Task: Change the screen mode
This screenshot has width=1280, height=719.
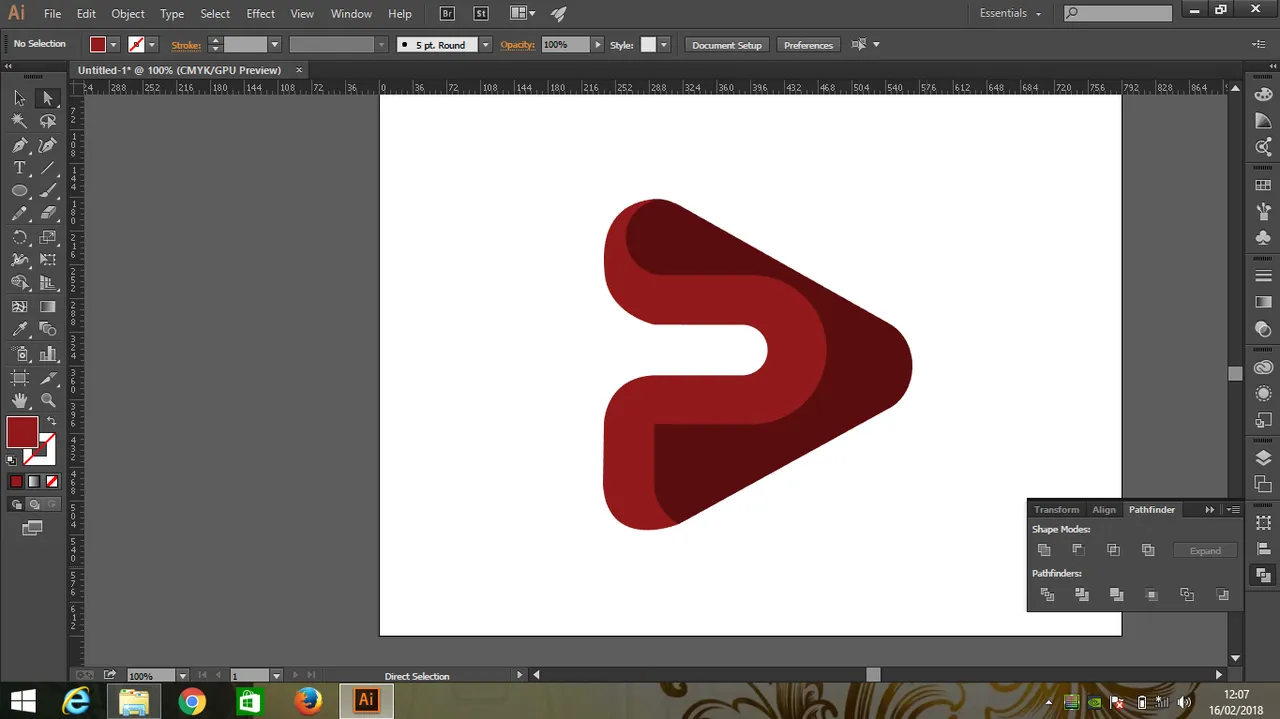Action: tap(32, 528)
